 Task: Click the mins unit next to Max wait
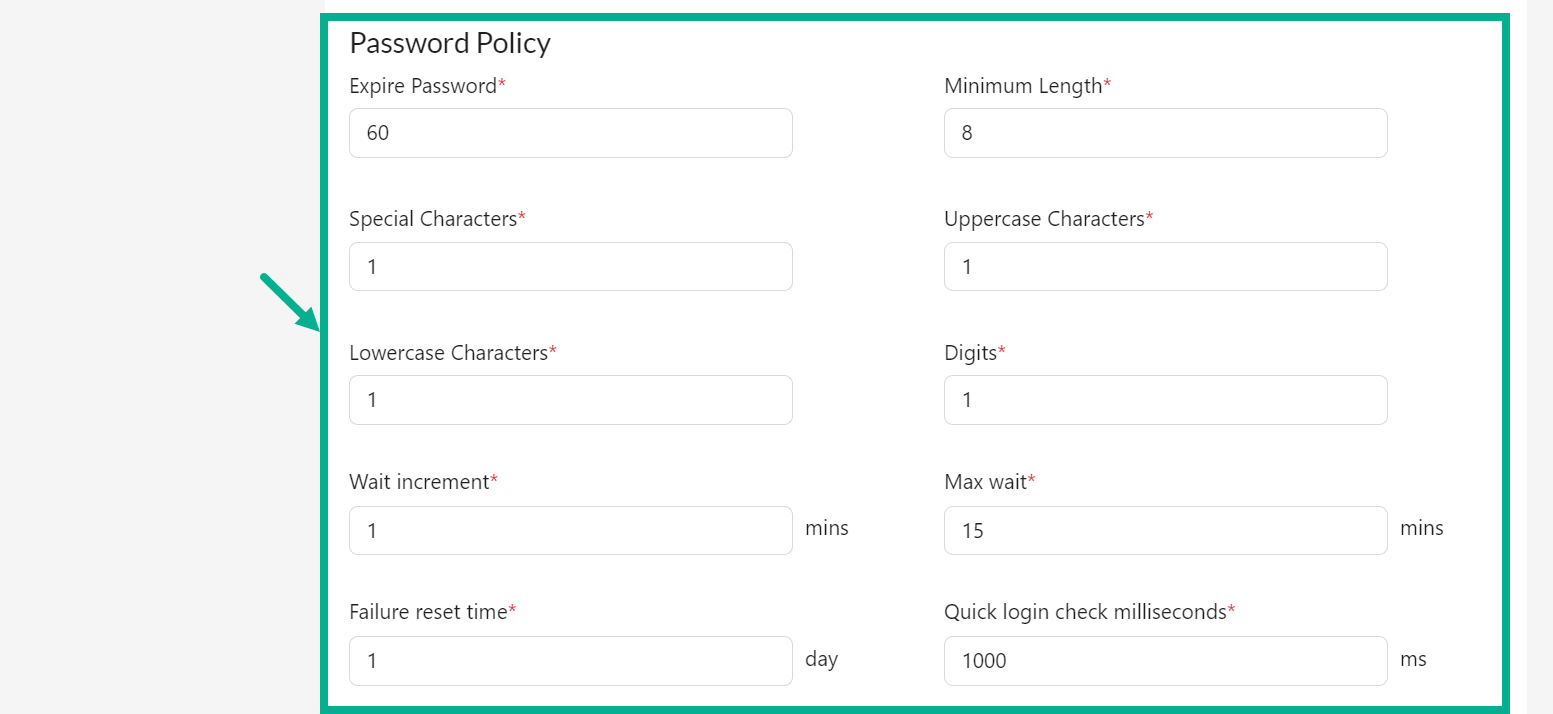[x=1421, y=528]
